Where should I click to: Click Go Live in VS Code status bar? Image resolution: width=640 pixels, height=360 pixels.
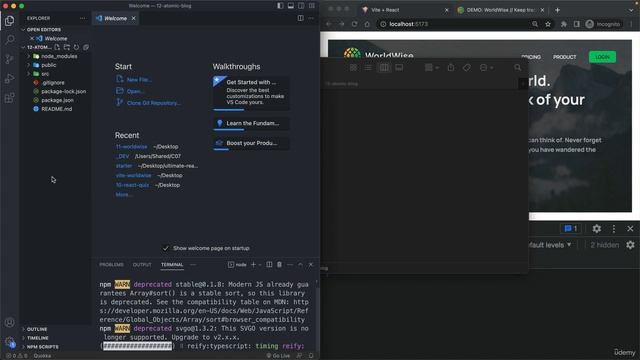point(278,356)
